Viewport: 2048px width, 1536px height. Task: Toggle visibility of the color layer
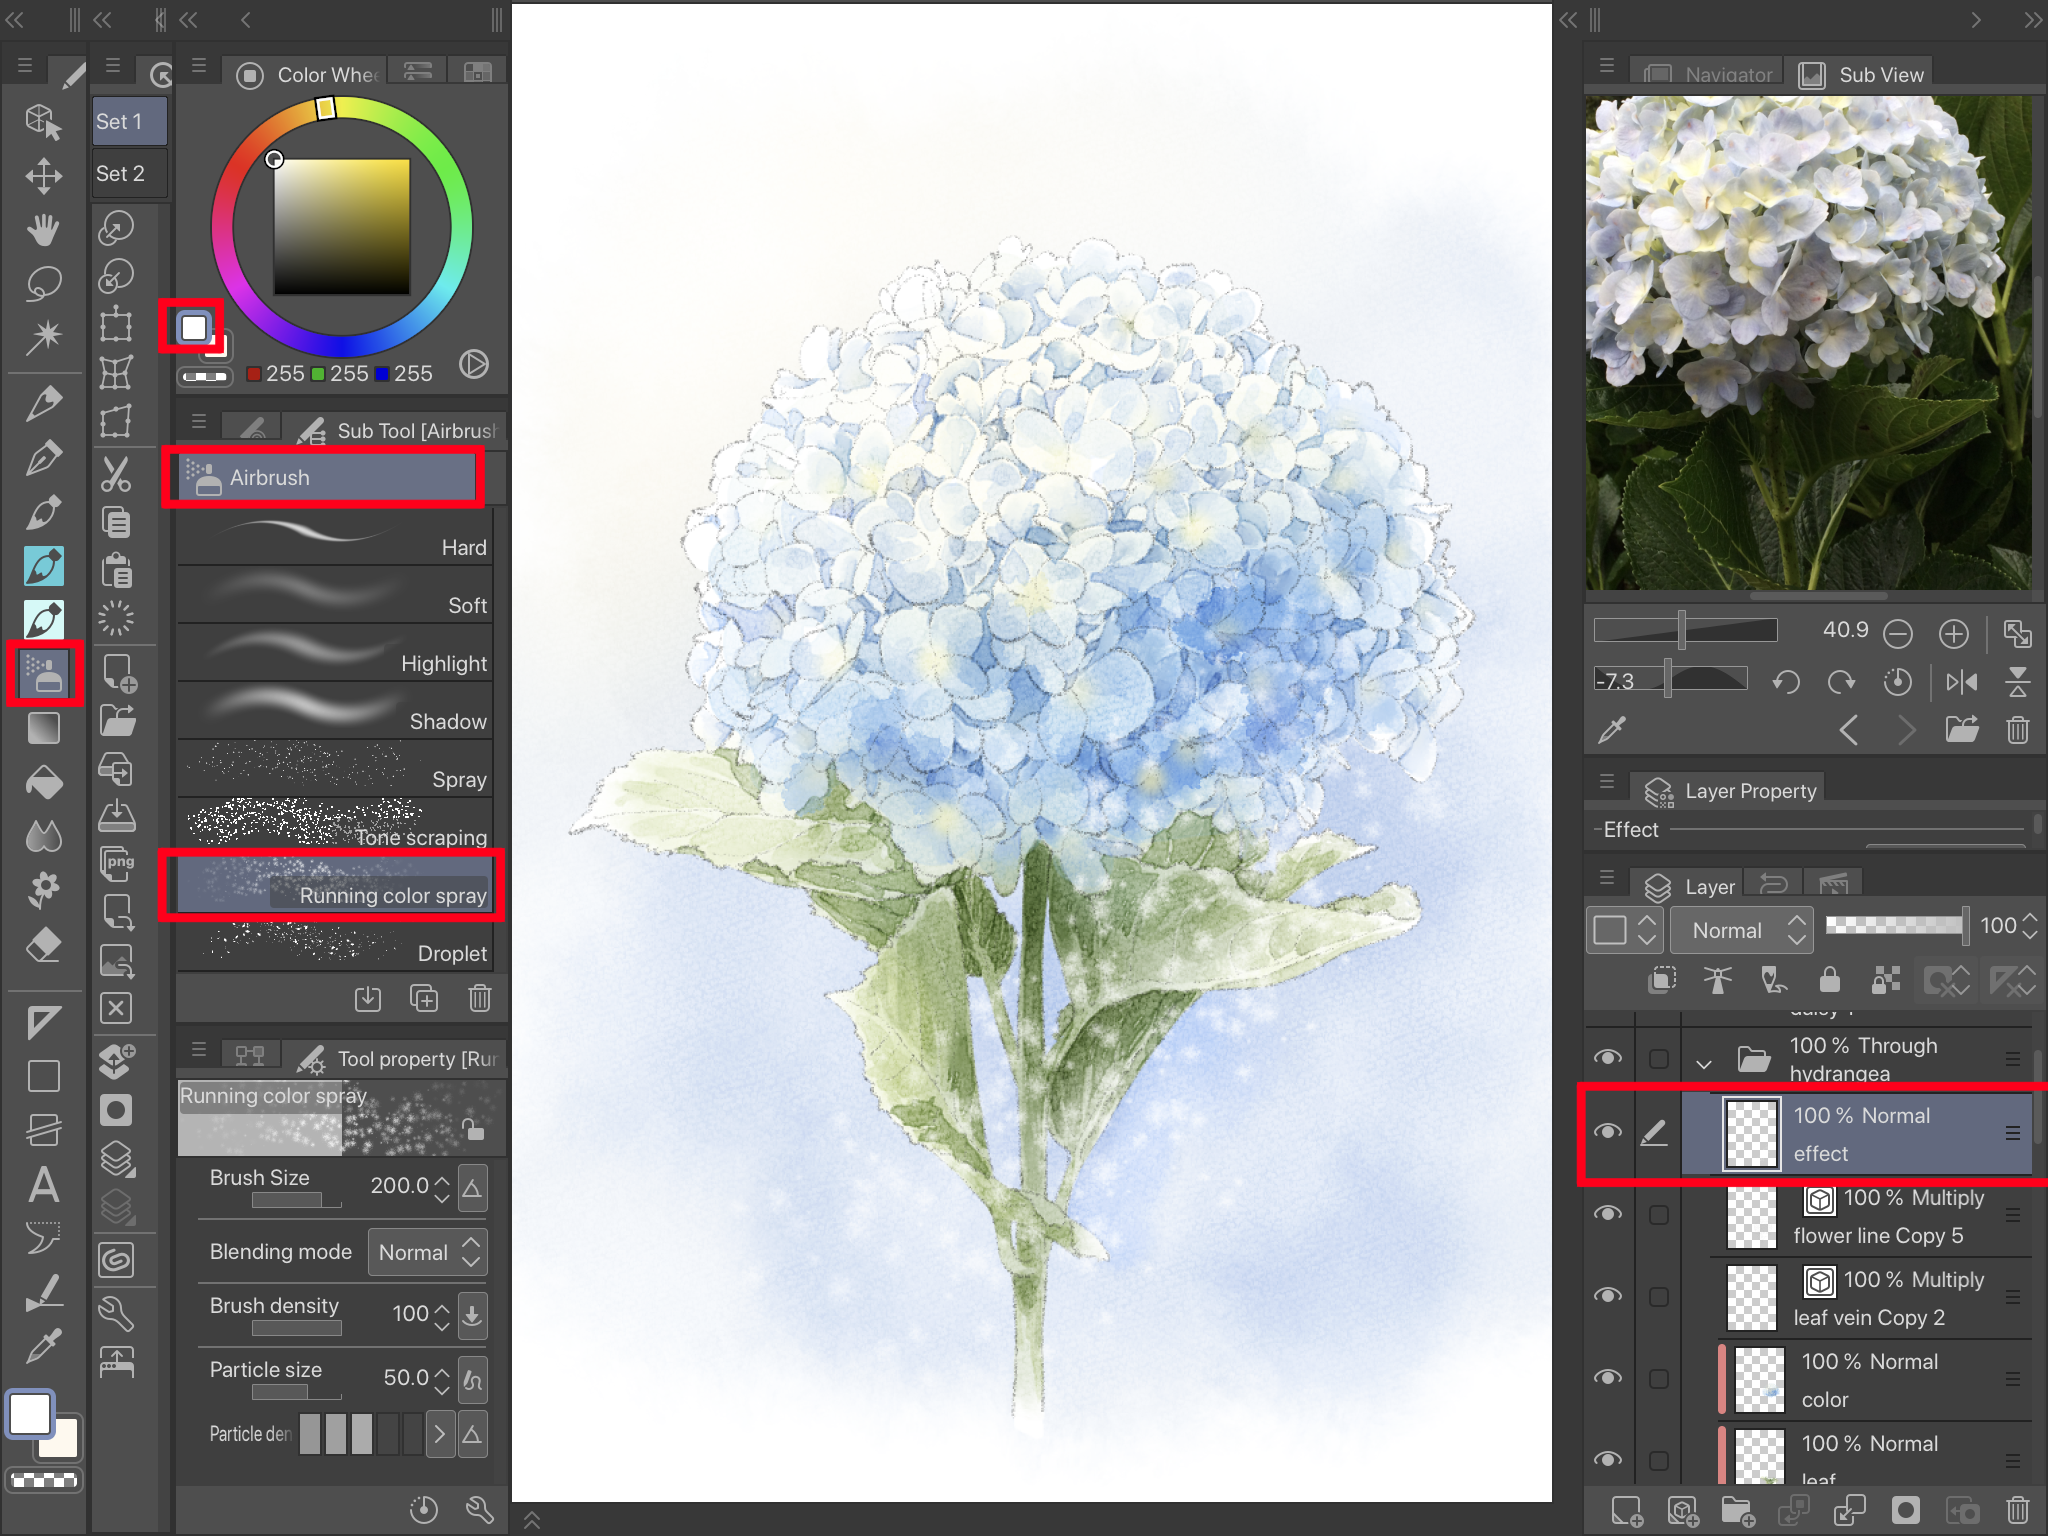[x=1609, y=1378]
